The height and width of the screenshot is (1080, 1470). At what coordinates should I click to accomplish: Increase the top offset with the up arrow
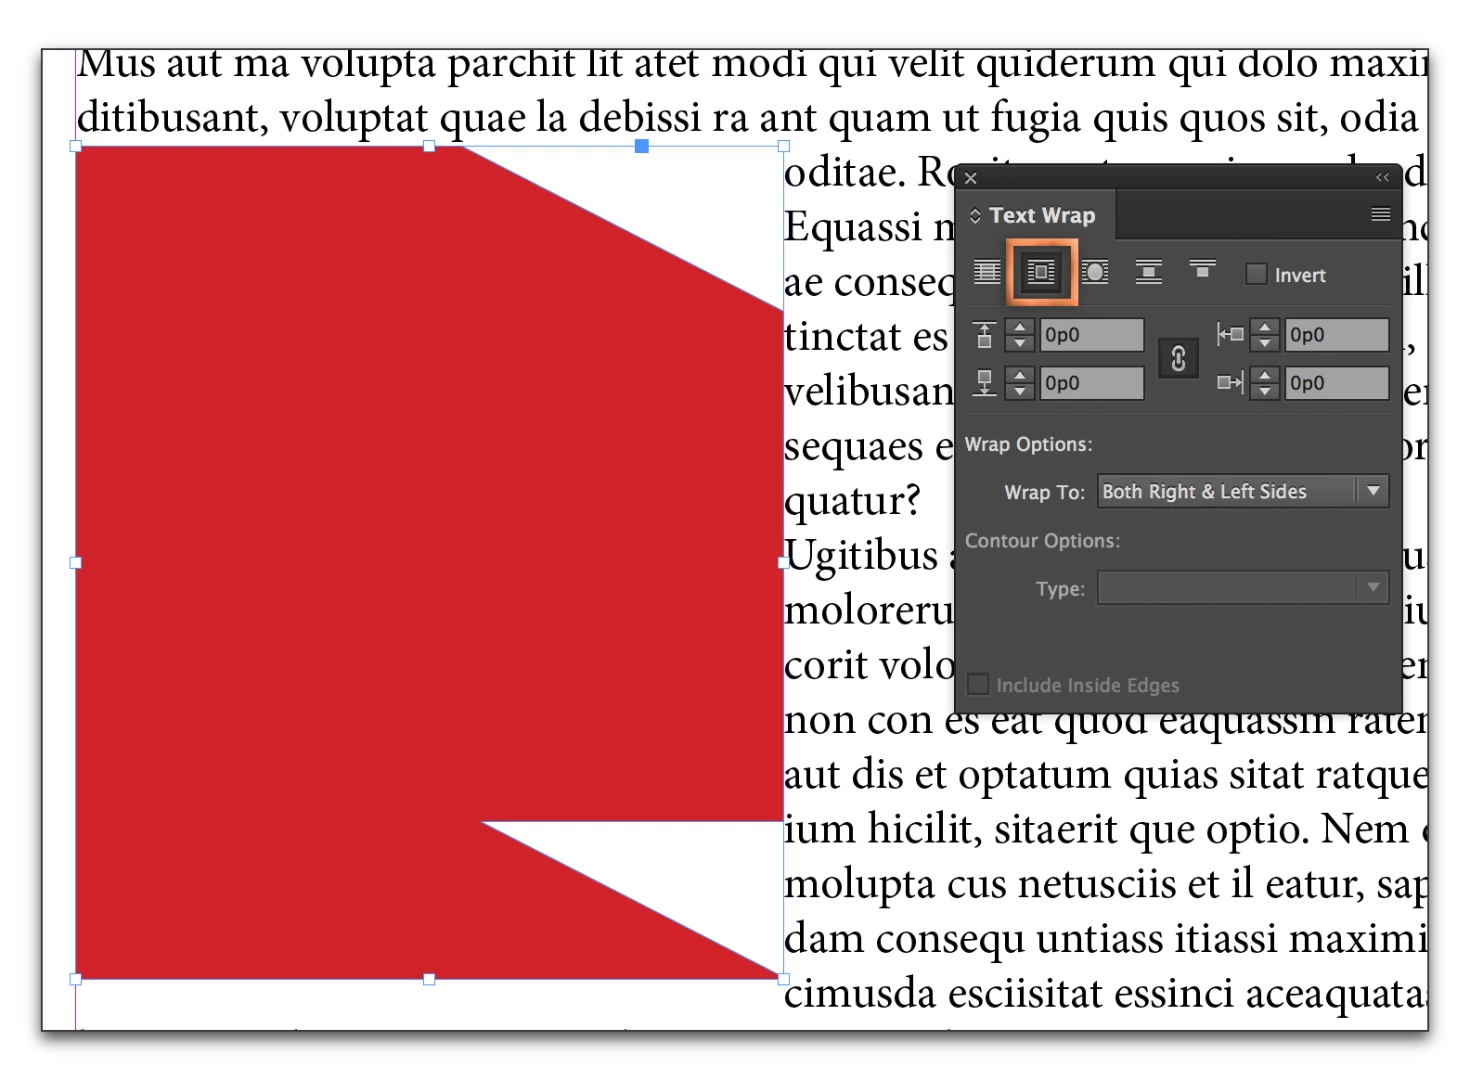(1019, 327)
